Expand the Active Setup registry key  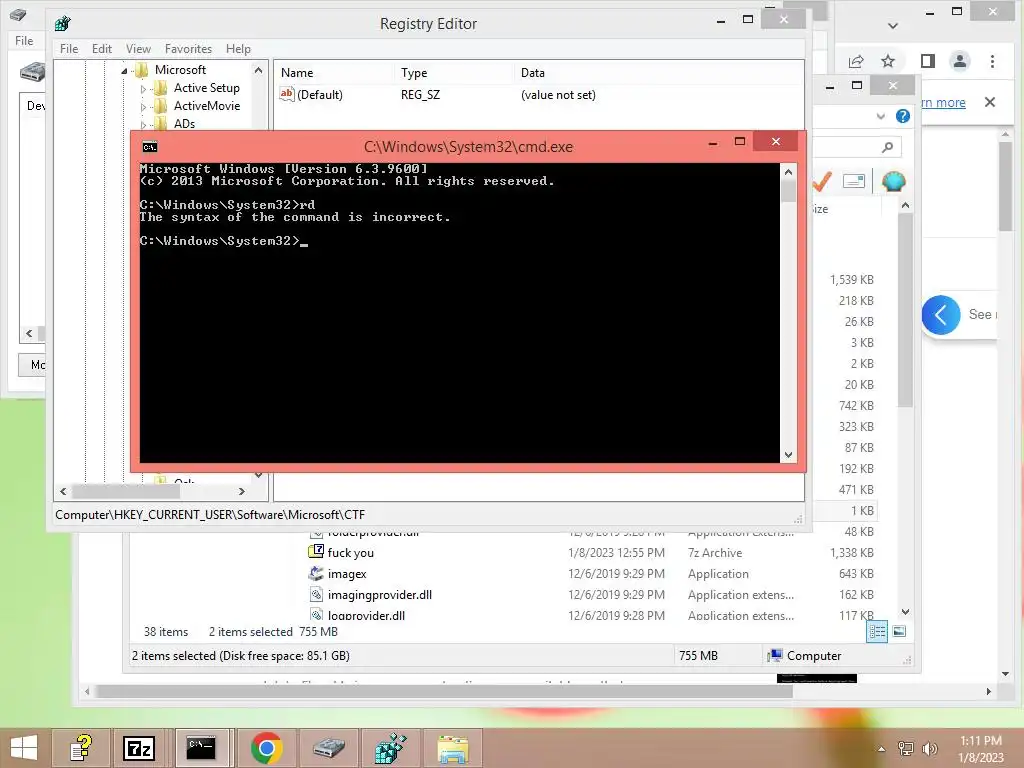pos(143,89)
